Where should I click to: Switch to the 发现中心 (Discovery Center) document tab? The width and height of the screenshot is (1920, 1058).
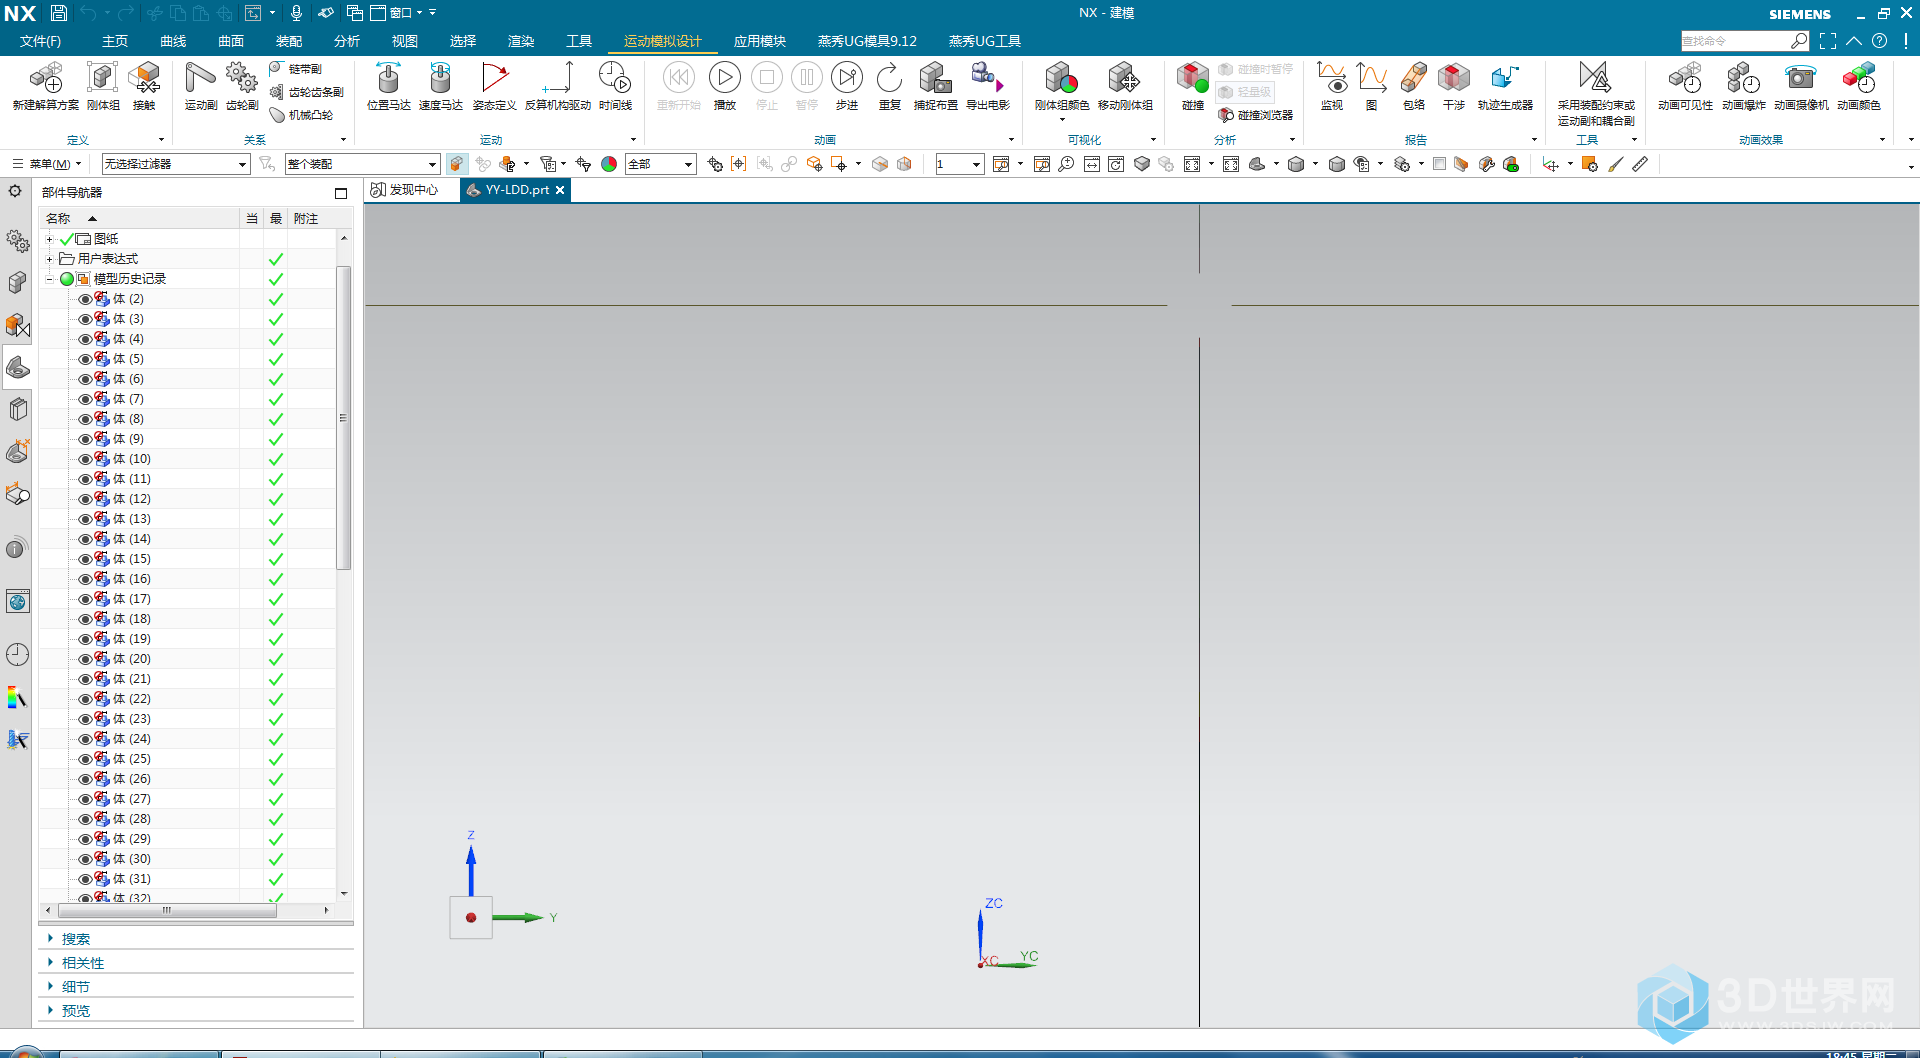coord(405,190)
